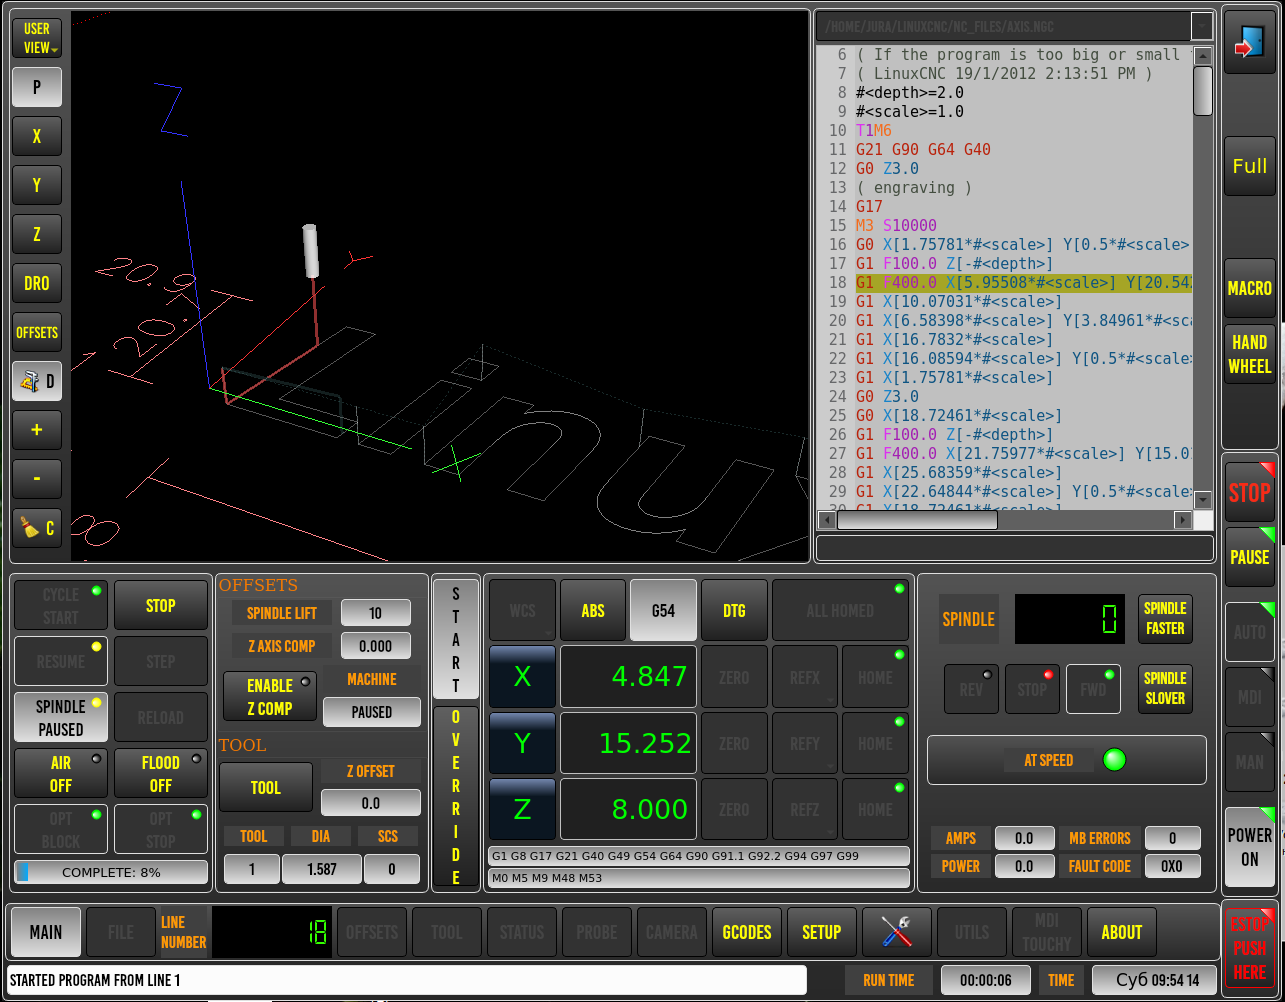
Task: Click the exit door icon button
Action: 1249,43
